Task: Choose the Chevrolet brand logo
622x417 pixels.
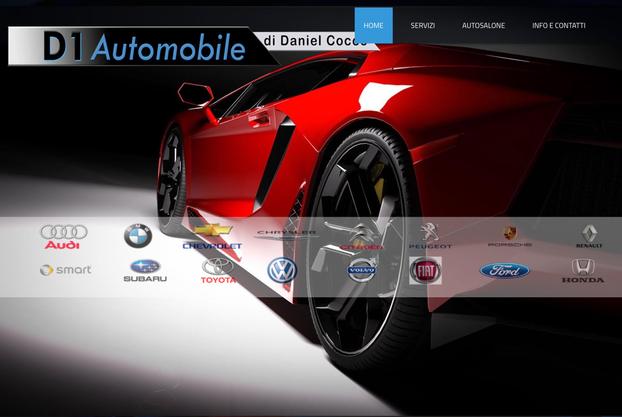Action: click(213, 237)
